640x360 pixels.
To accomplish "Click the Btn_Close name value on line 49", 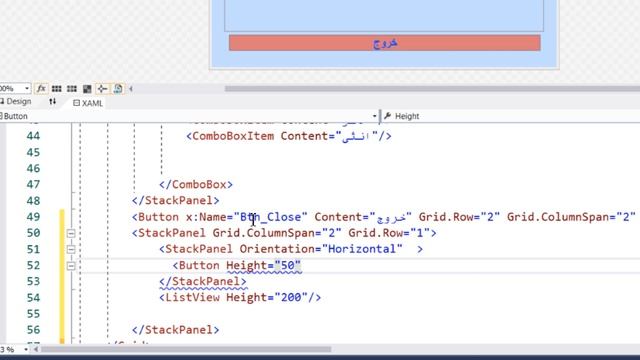I will pyautogui.click(x=270, y=217).
